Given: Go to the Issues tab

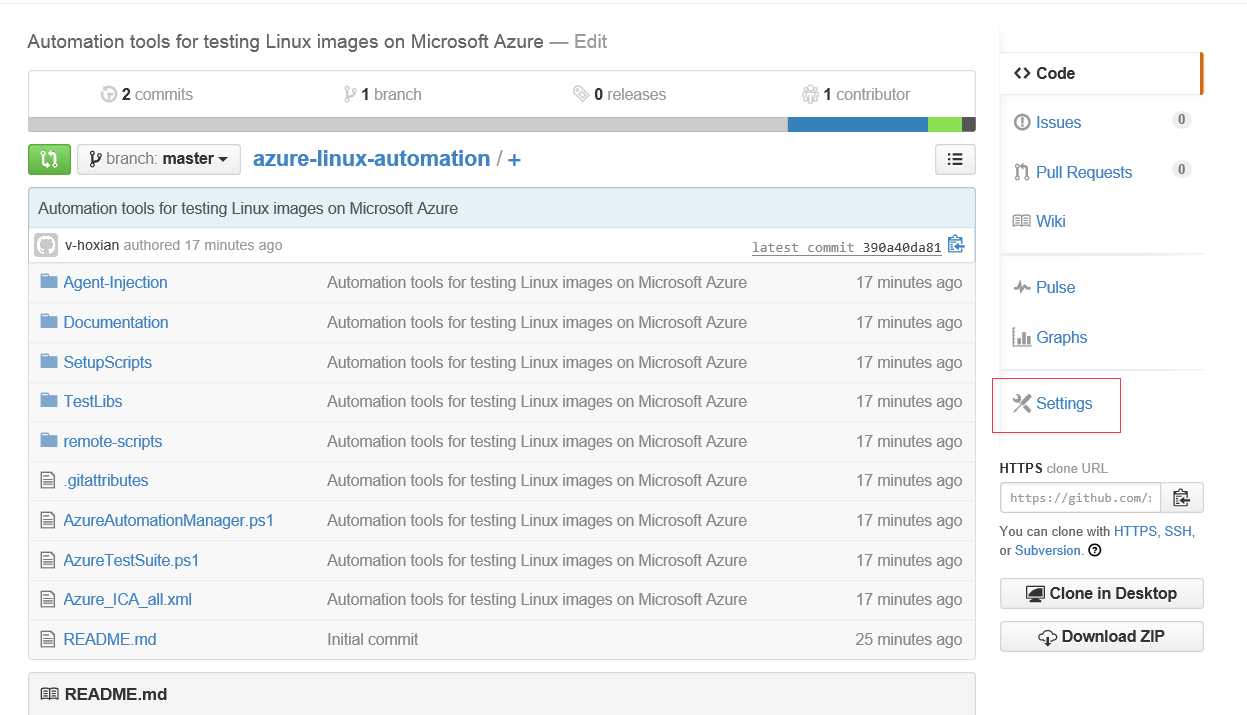Looking at the screenshot, I should coord(1058,122).
